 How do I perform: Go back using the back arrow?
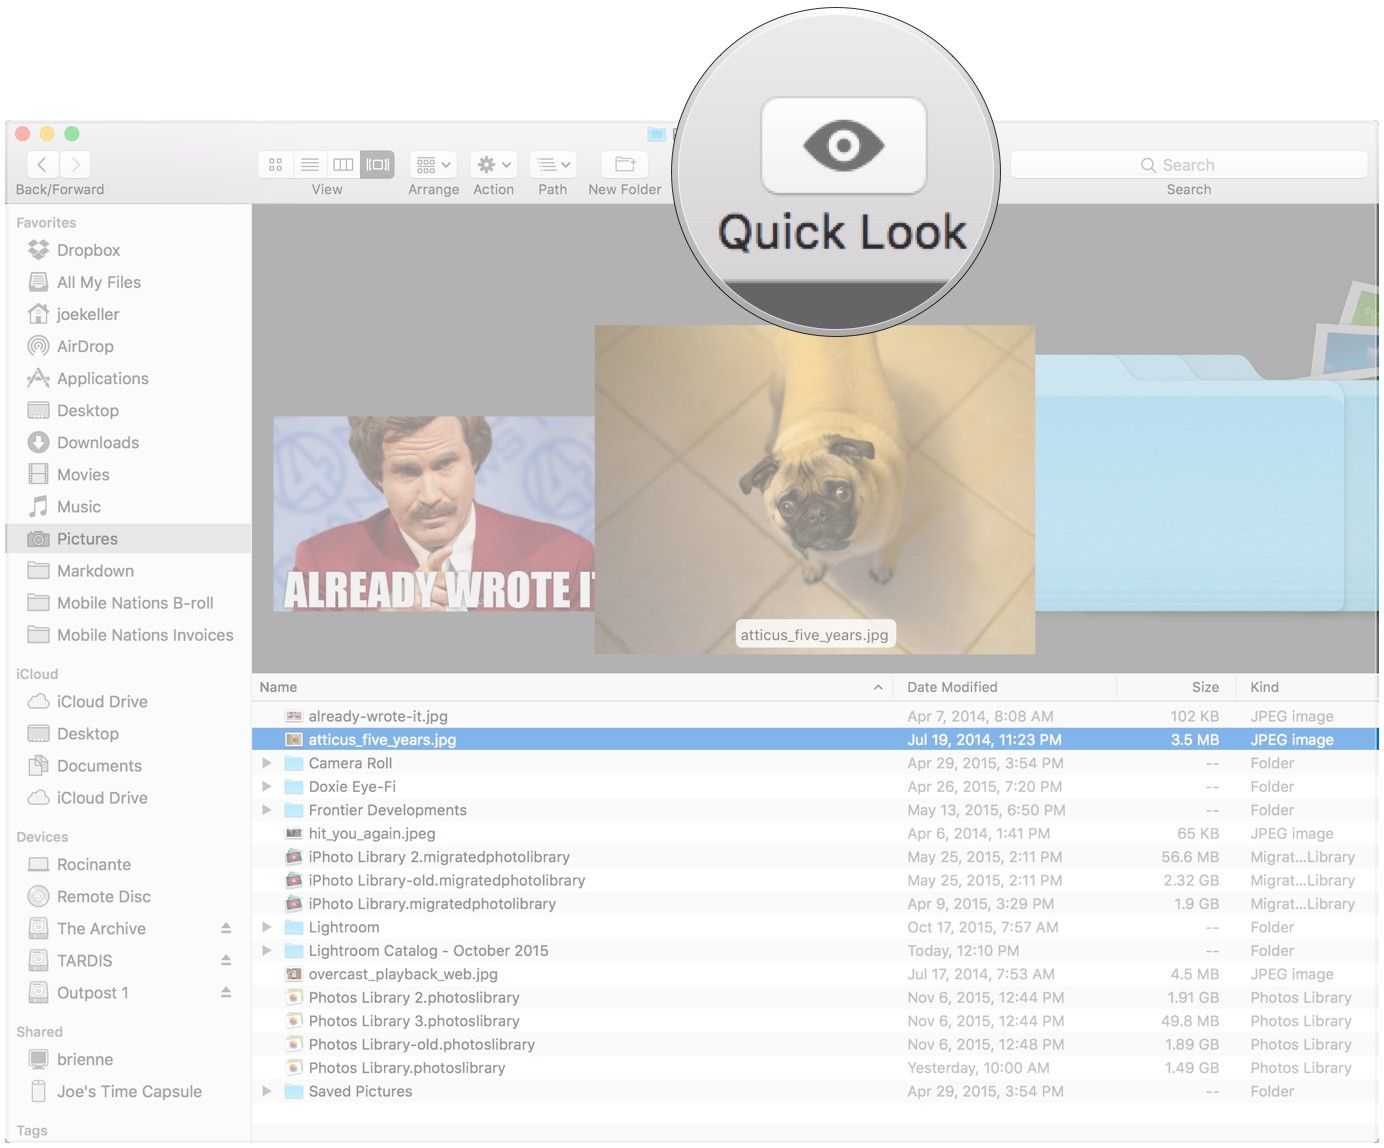(41, 165)
